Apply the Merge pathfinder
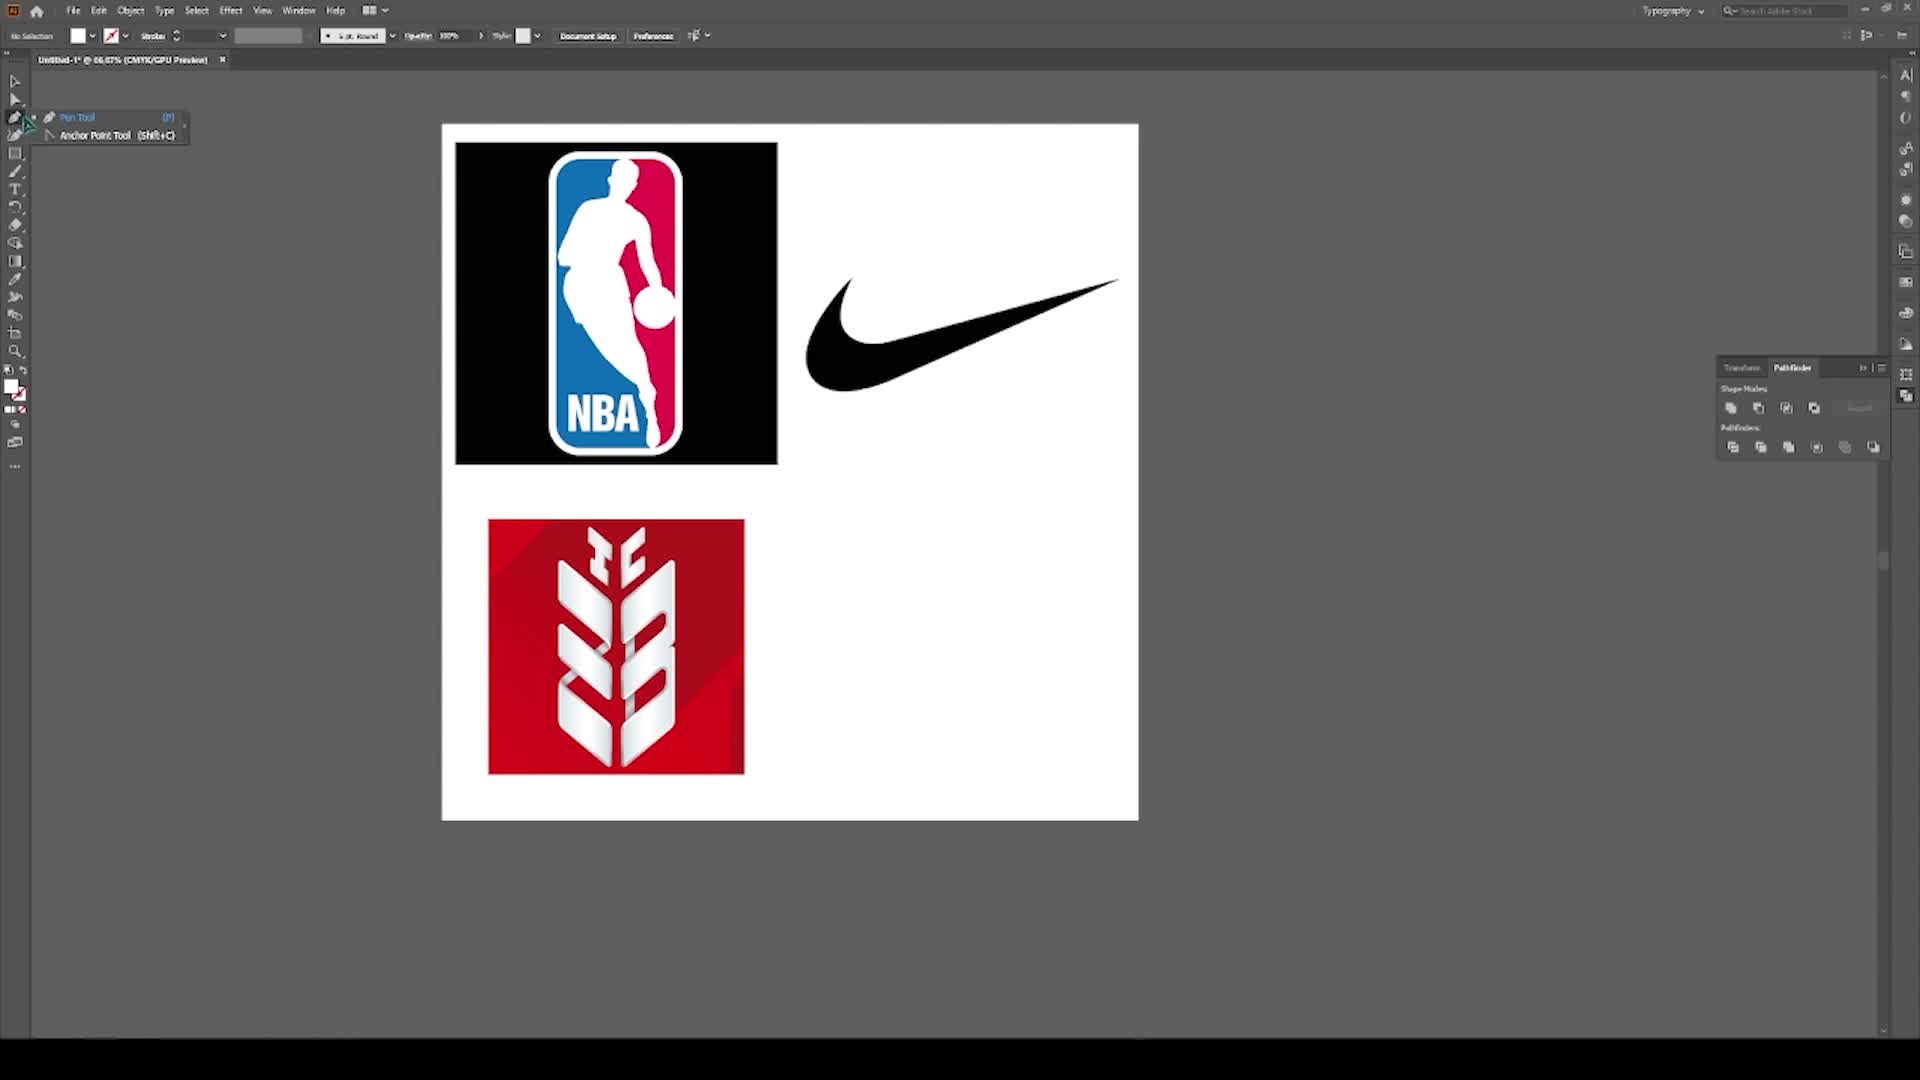Viewport: 1920px width, 1080px height. point(1789,447)
